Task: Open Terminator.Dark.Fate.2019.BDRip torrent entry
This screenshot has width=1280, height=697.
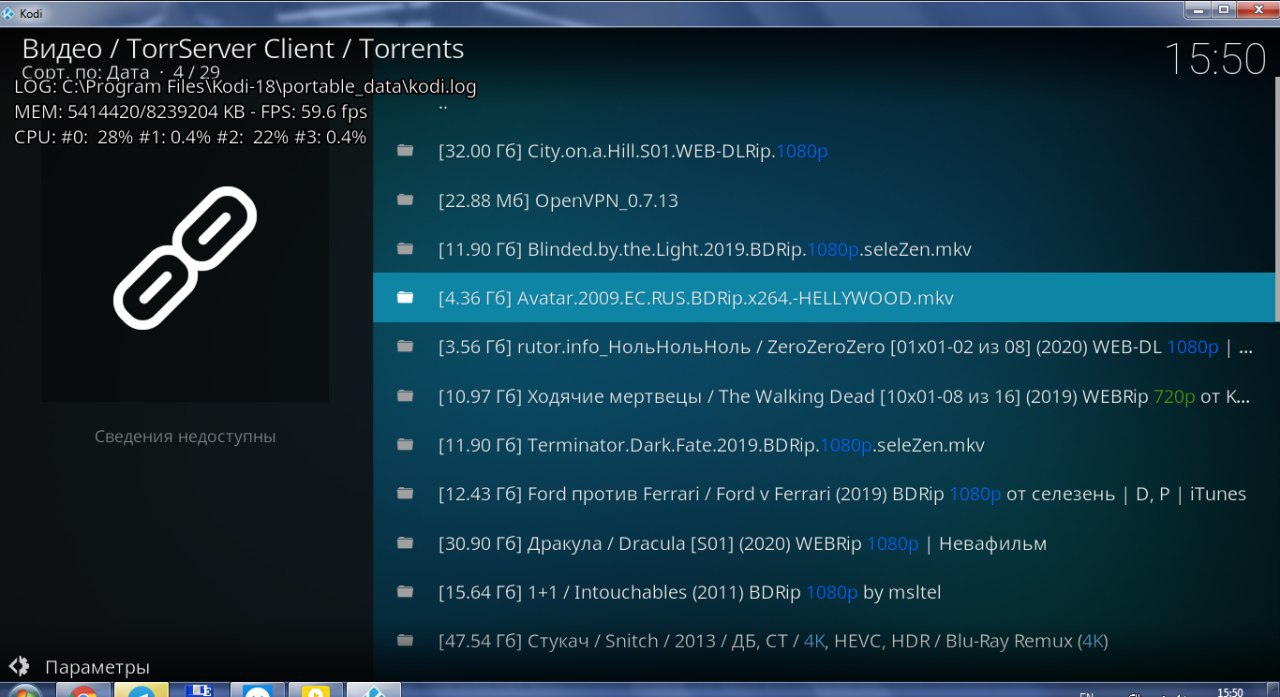Action: tap(826, 445)
